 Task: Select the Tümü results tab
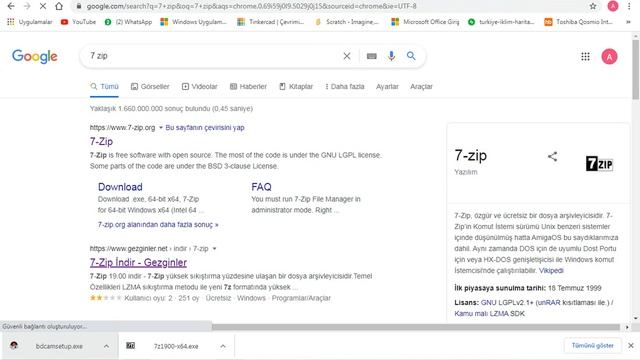(x=104, y=87)
